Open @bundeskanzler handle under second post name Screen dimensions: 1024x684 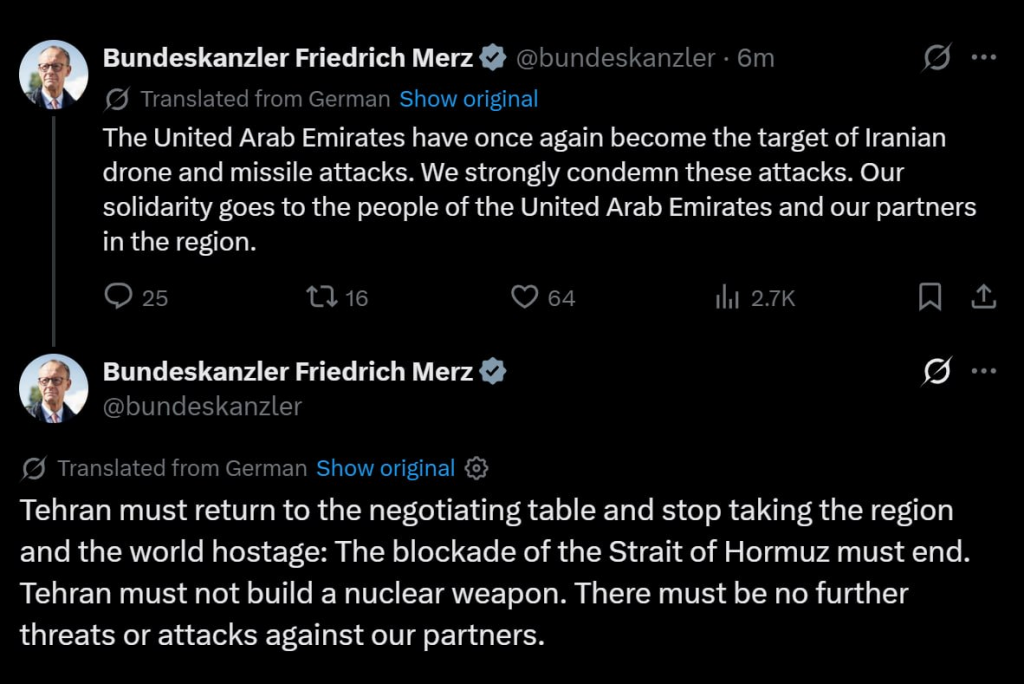[202, 406]
